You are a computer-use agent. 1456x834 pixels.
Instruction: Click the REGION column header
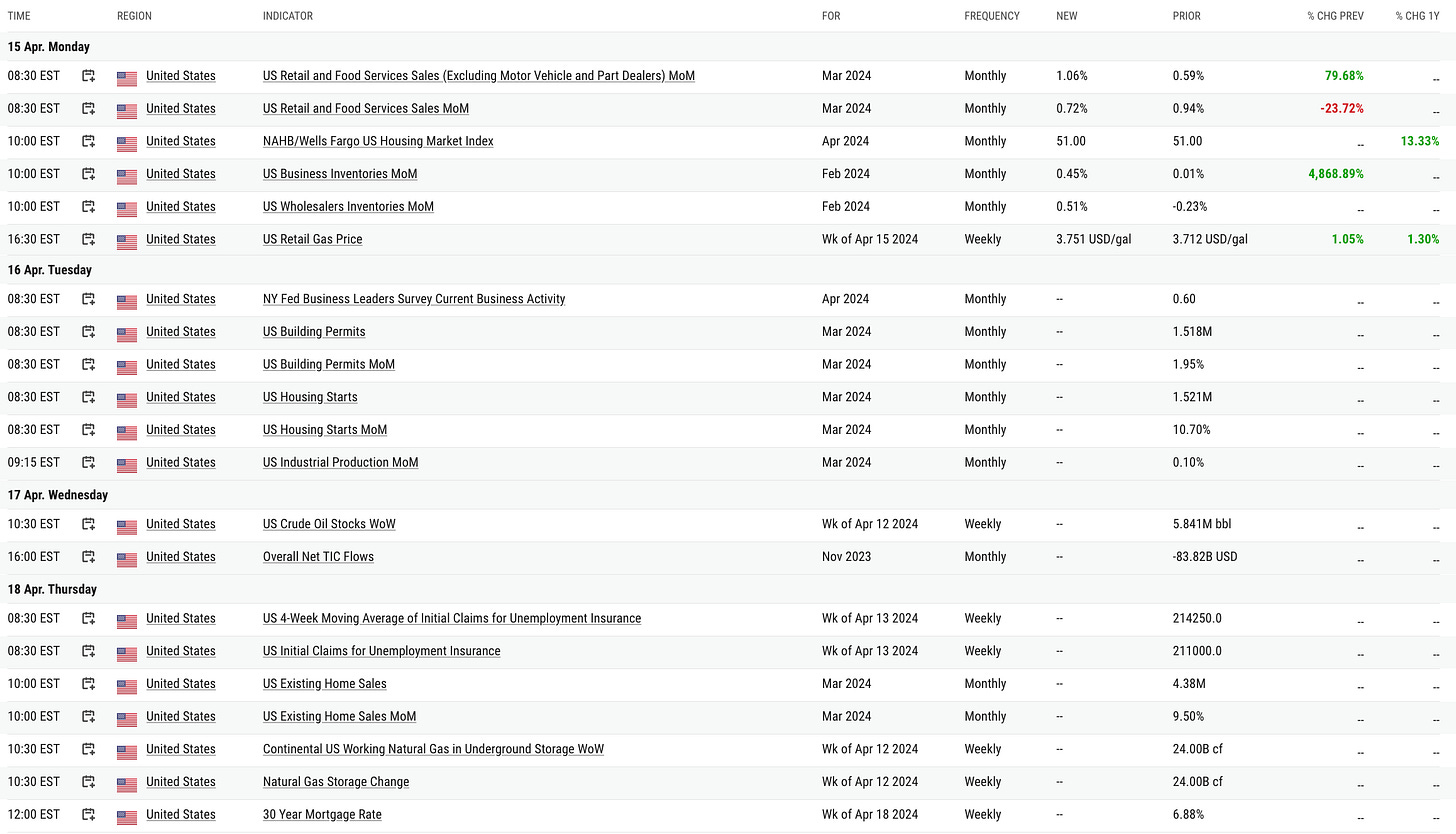tap(135, 16)
